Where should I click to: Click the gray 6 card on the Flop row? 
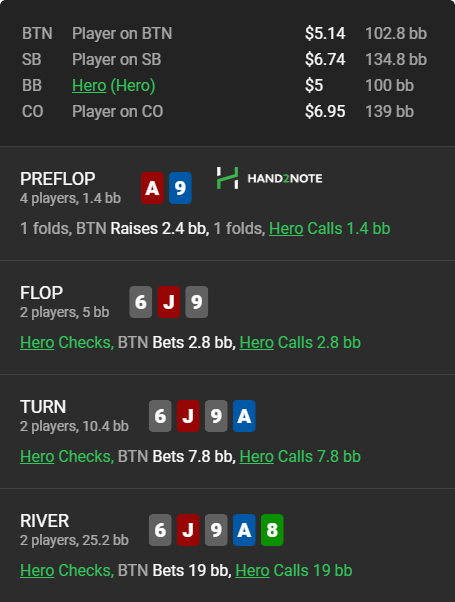[x=141, y=302]
